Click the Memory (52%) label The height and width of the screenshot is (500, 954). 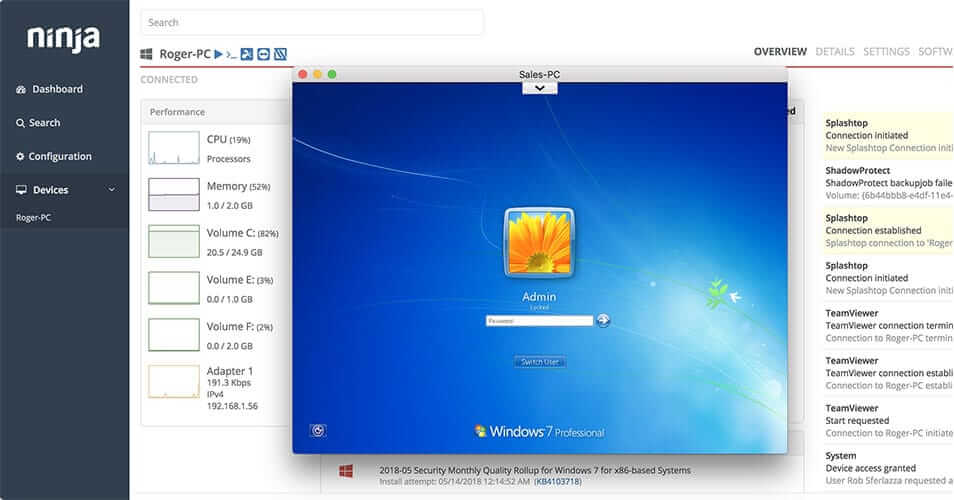[x=238, y=186]
